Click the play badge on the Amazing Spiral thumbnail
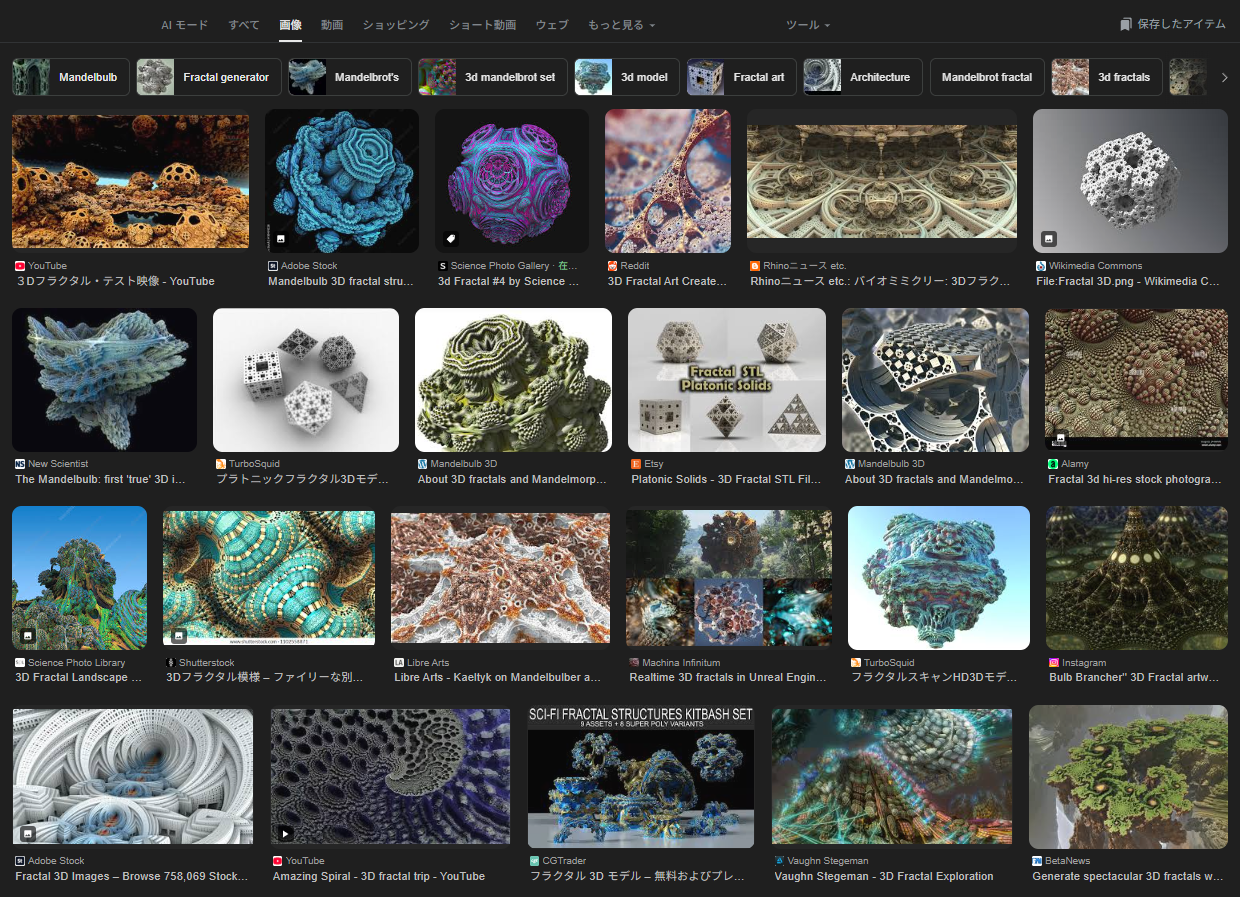The image size is (1240, 897). (286, 833)
